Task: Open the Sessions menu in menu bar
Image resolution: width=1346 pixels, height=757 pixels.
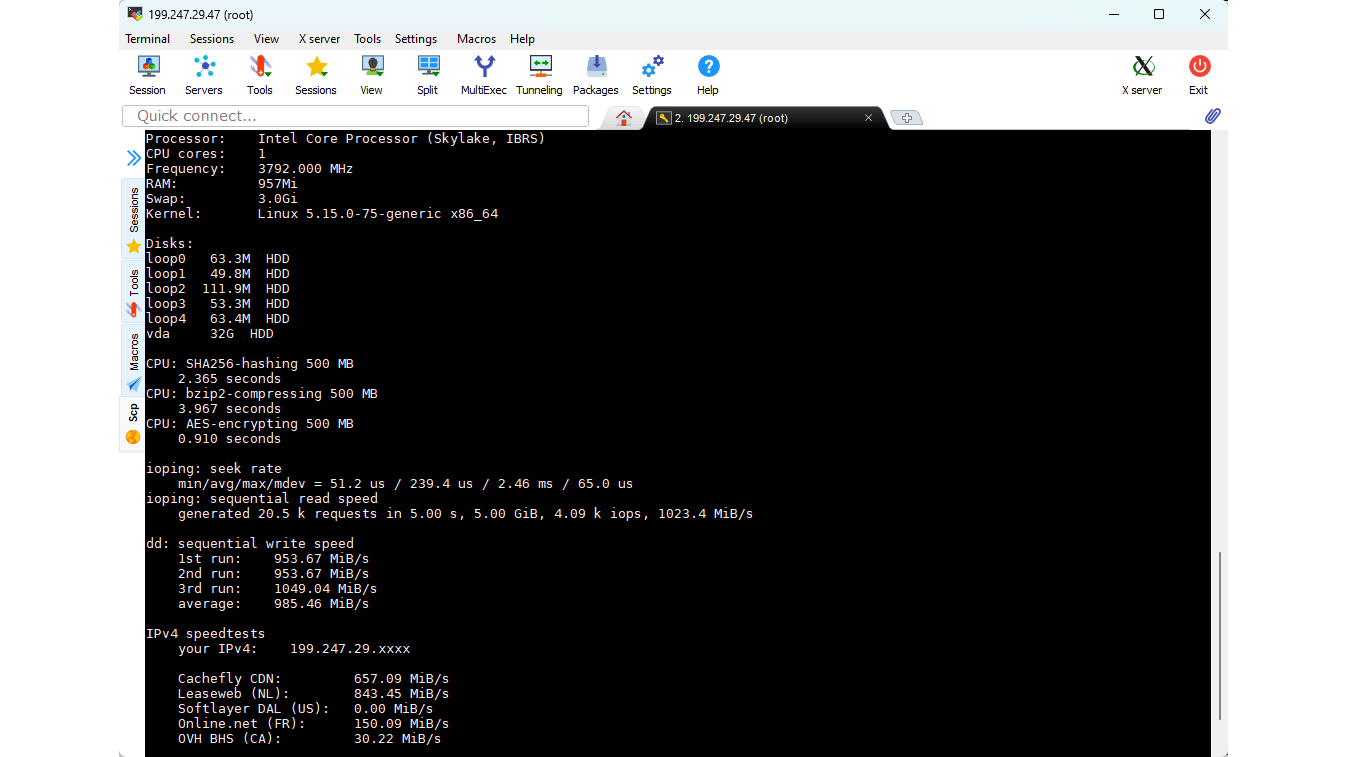Action: pyautogui.click(x=212, y=39)
